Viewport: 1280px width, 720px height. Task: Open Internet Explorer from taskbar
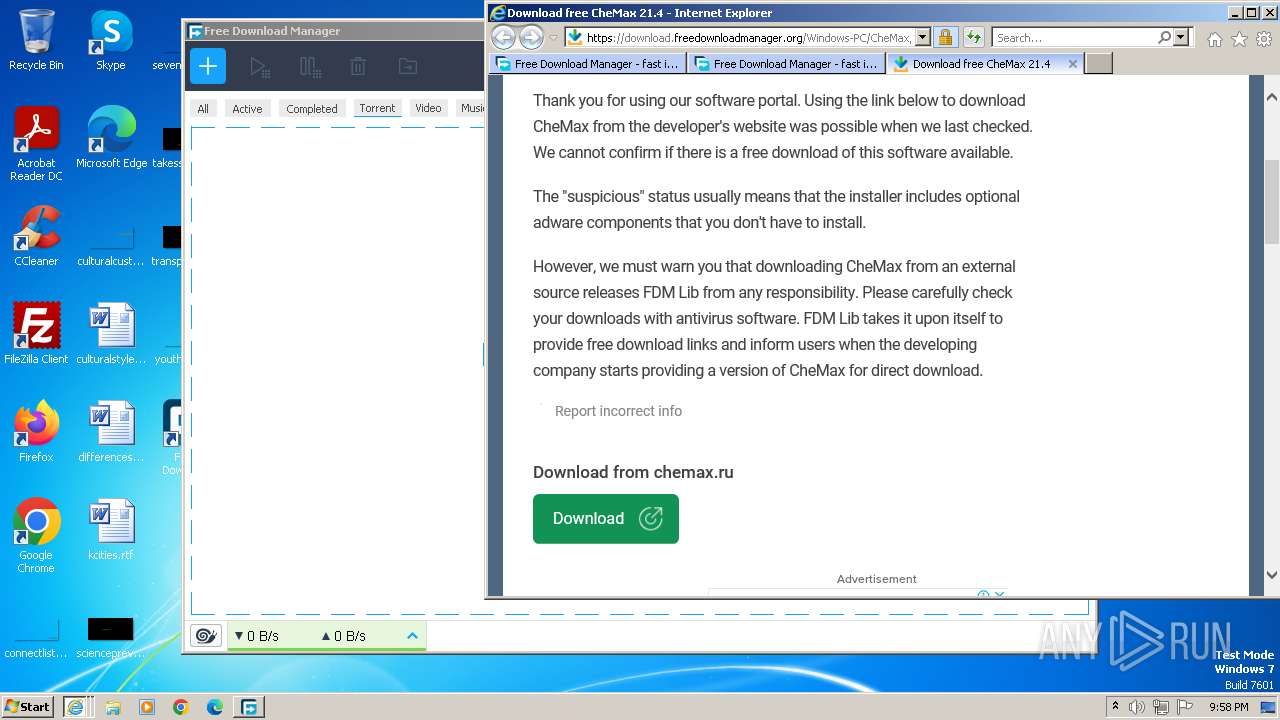pos(75,707)
